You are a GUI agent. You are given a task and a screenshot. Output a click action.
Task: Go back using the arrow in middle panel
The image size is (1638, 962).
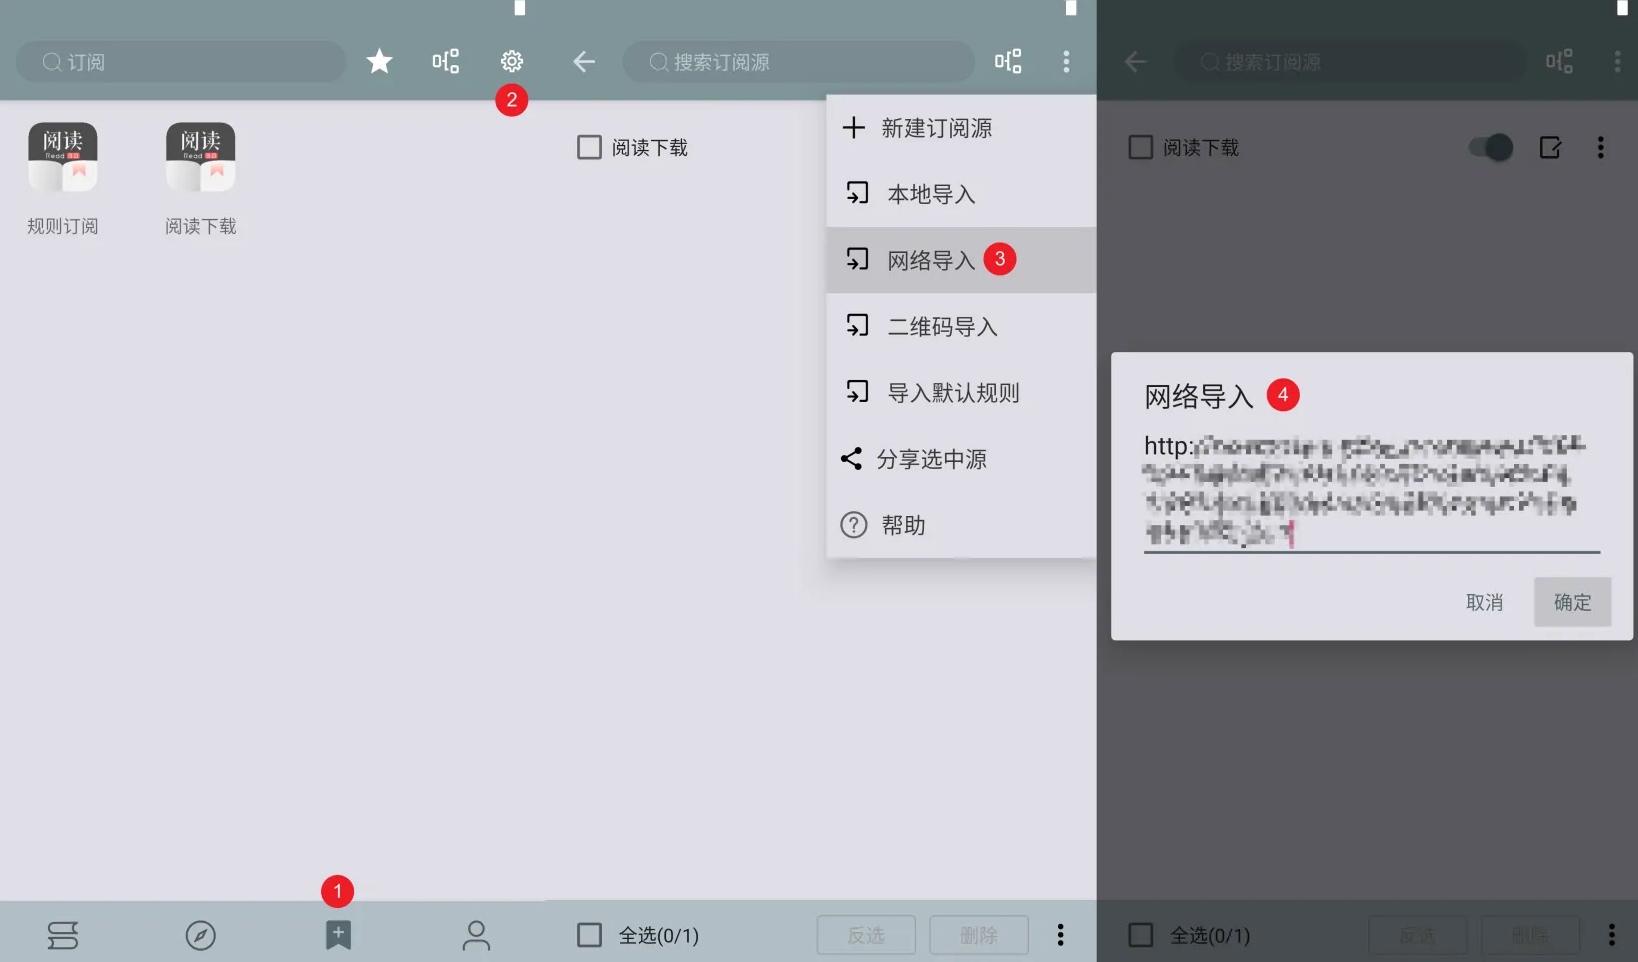pos(584,62)
